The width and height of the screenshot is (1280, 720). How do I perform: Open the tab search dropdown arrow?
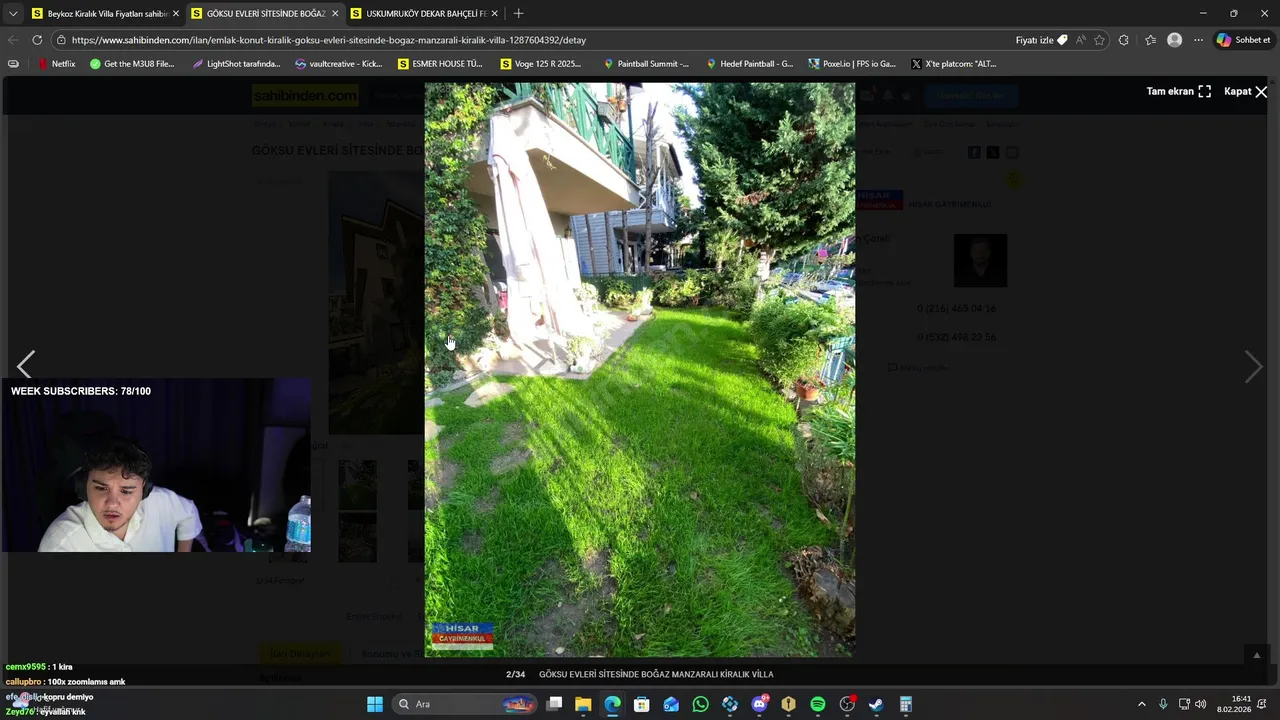click(13, 14)
